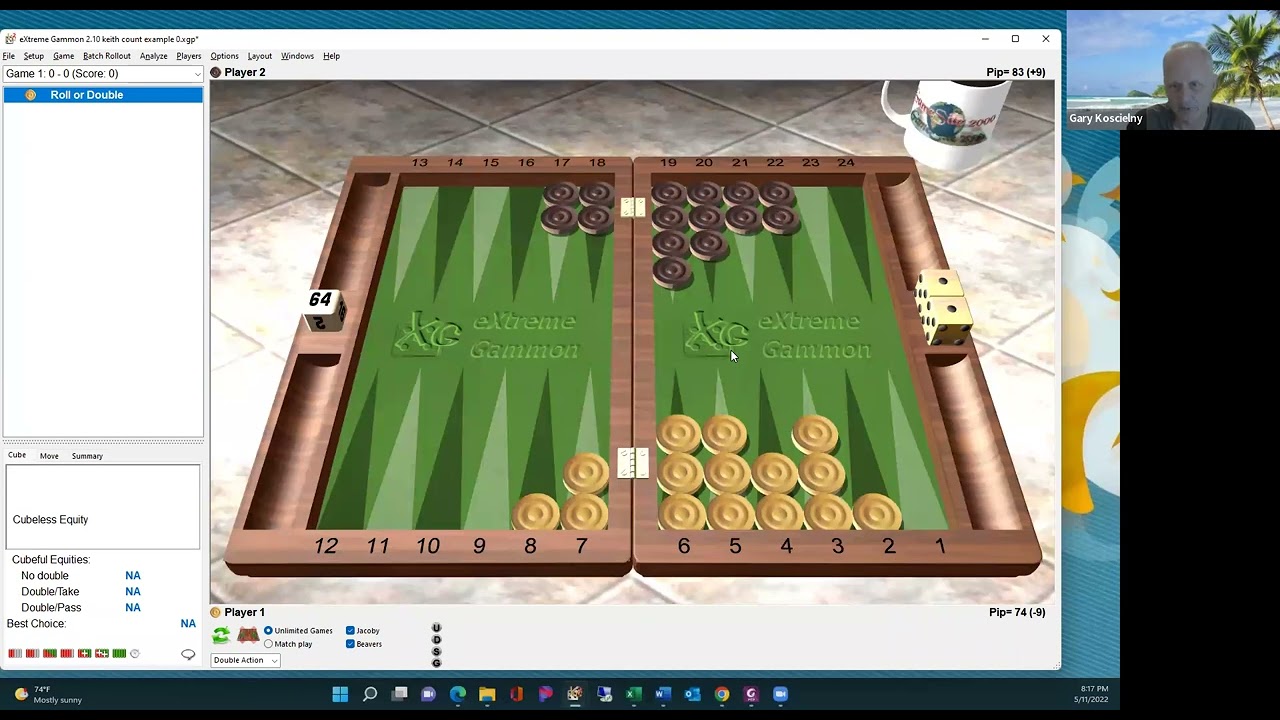Select Match play radio button

coord(268,644)
